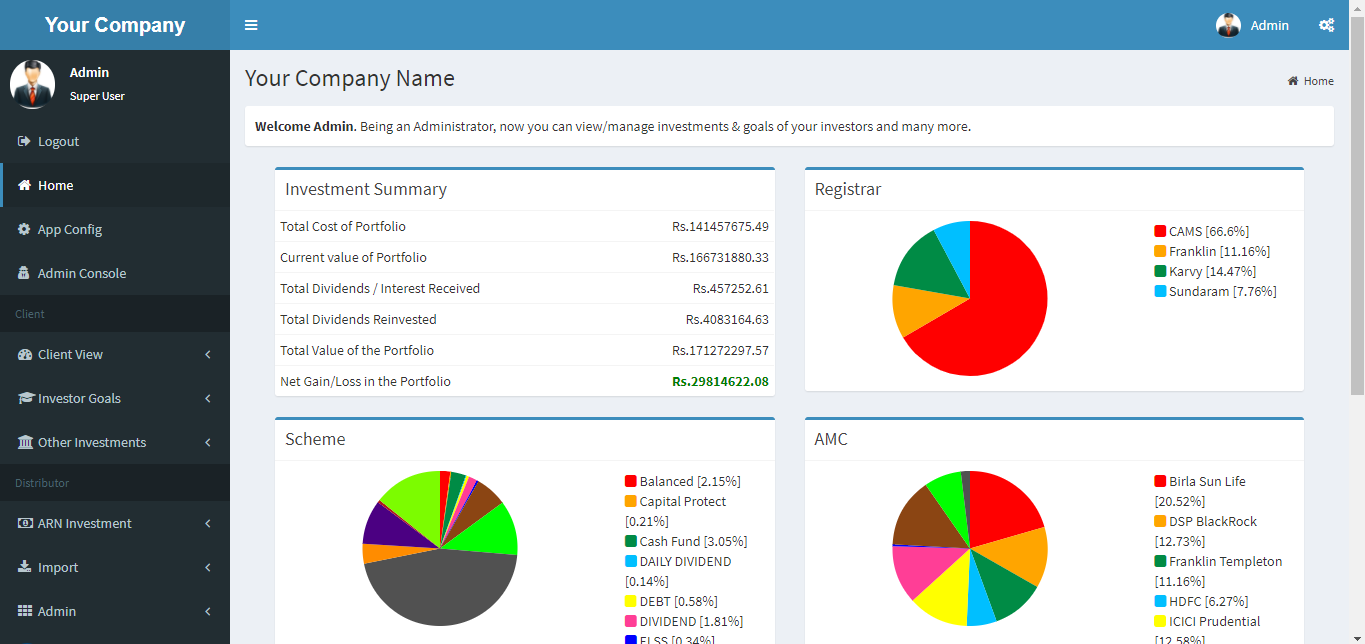Click the Admin avatar in top bar
1365x644 pixels.
coord(1228,25)
